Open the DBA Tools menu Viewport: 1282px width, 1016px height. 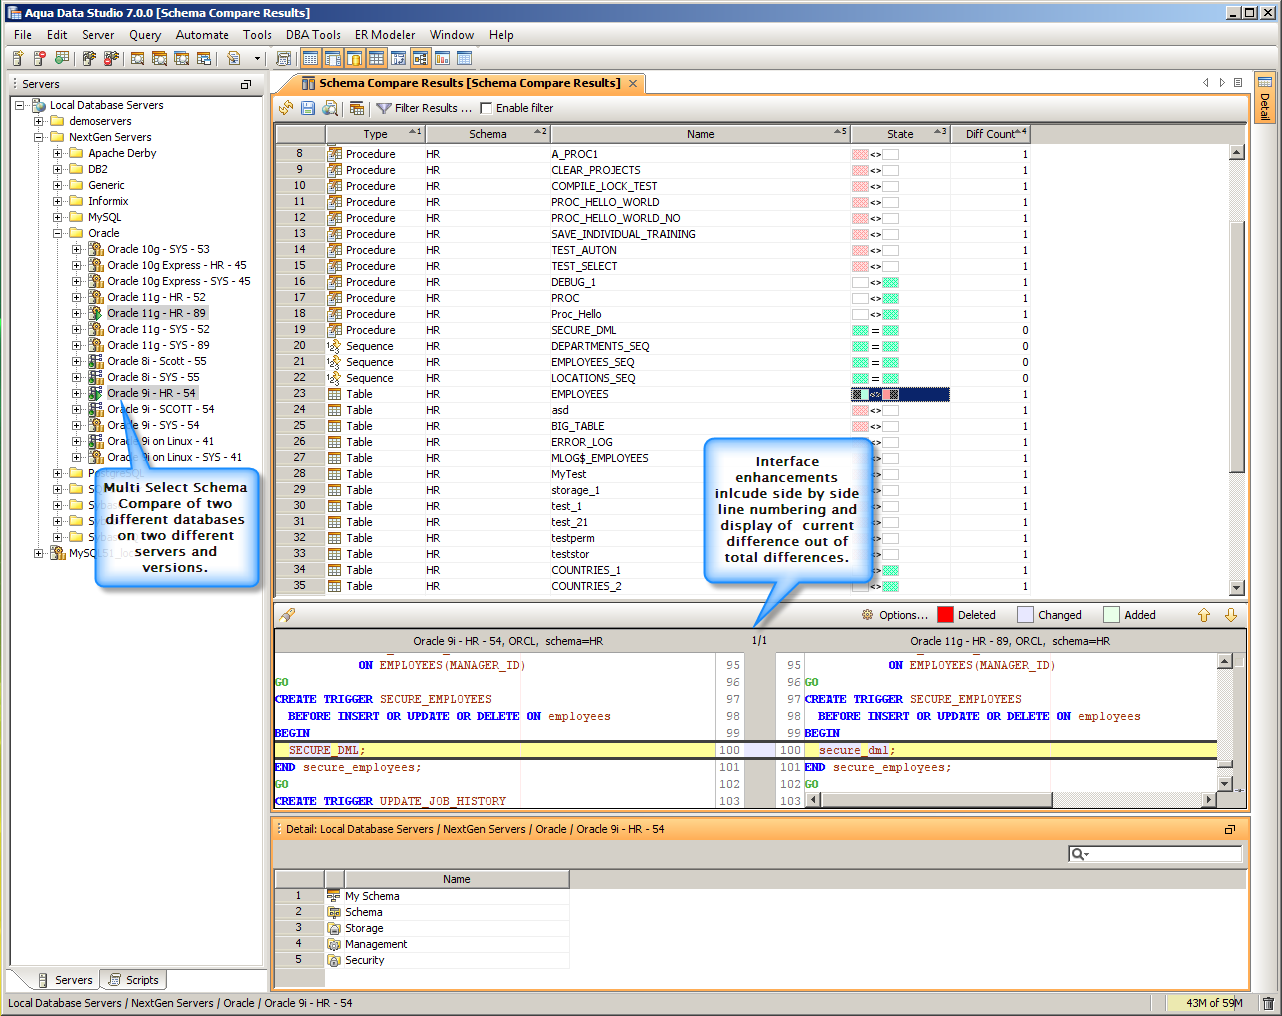[313, 35]
